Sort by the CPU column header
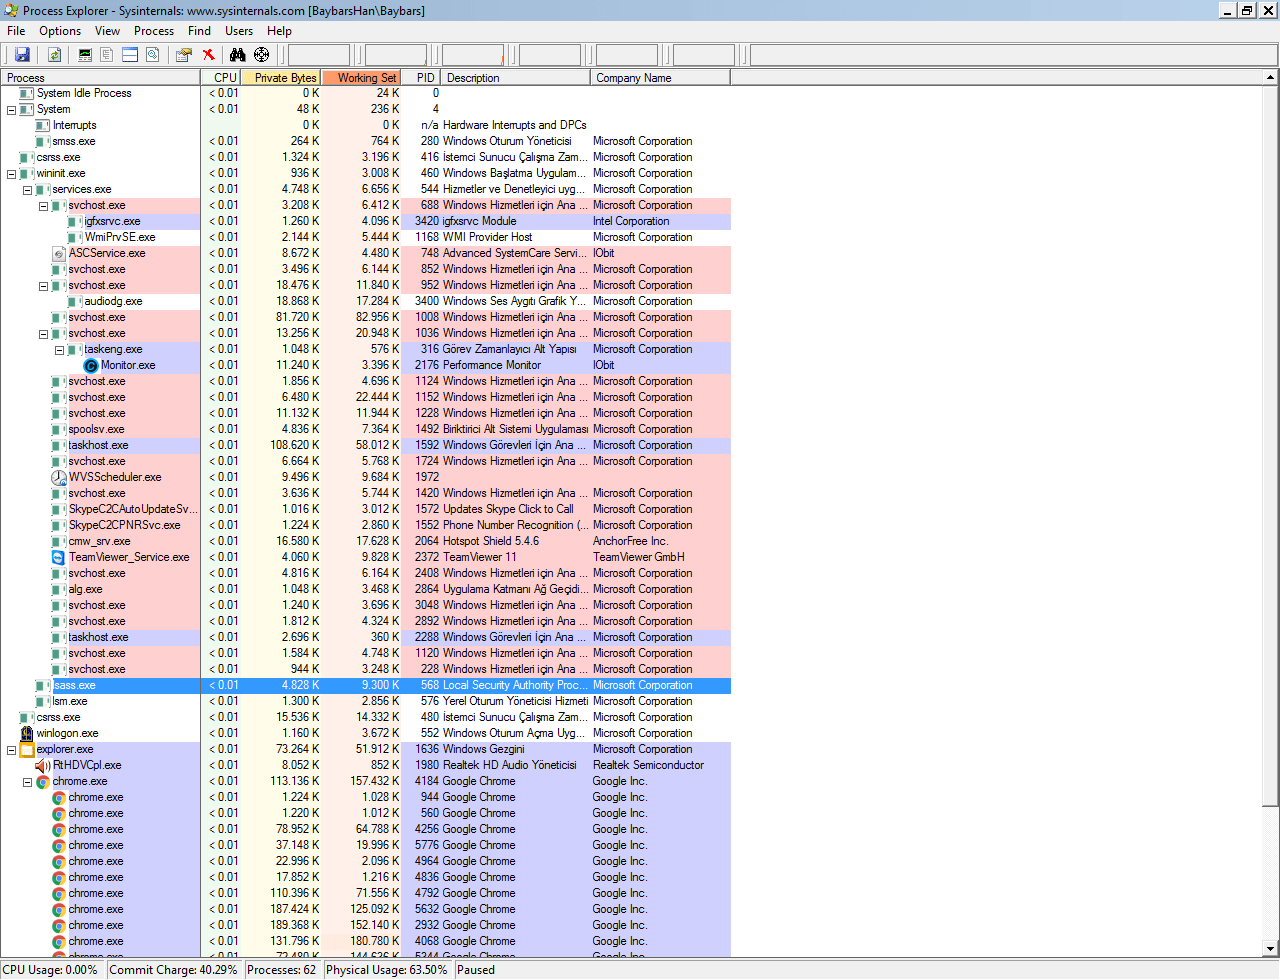 pos(221,77)
